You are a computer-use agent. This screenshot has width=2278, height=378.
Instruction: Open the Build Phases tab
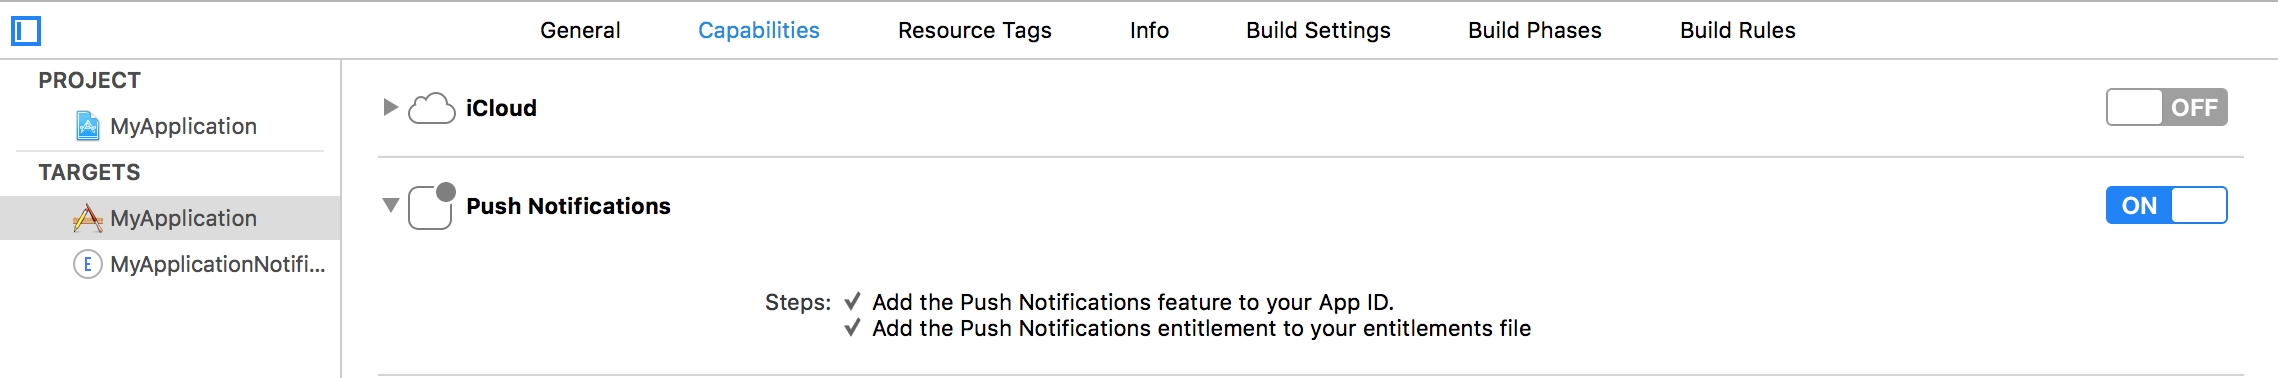pyautogui.click(x=1535, y=30)
